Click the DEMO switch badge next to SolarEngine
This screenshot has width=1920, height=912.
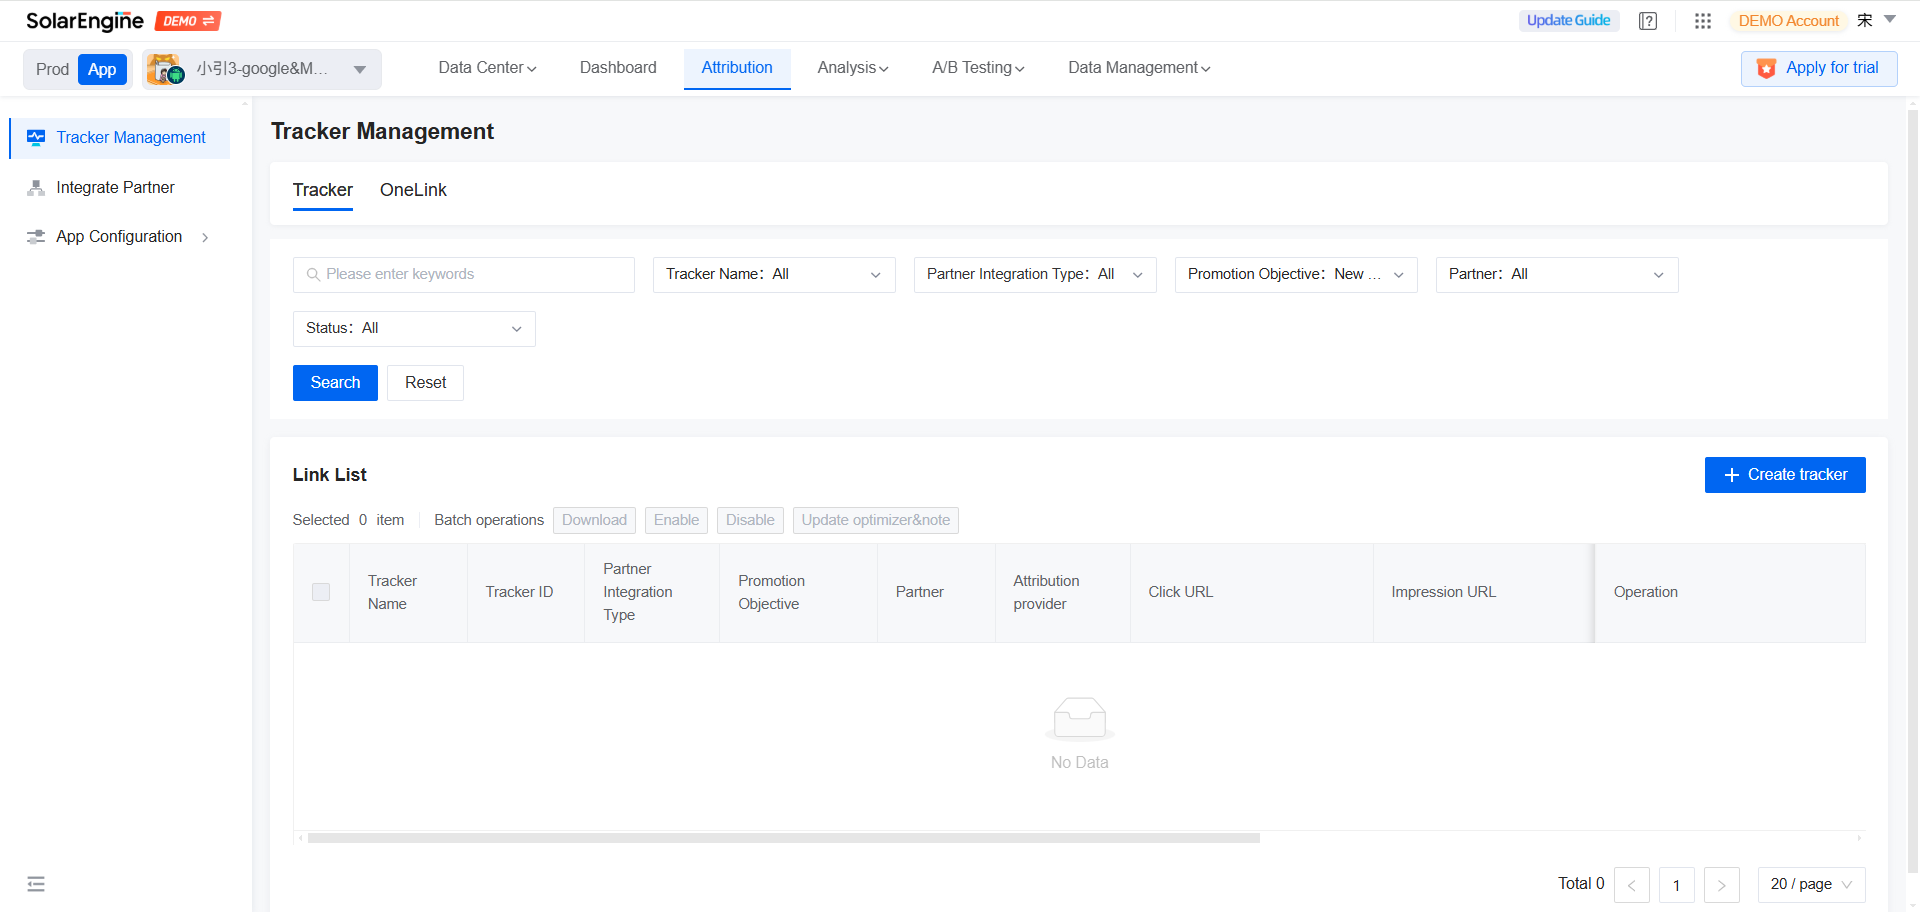(187, 20)
